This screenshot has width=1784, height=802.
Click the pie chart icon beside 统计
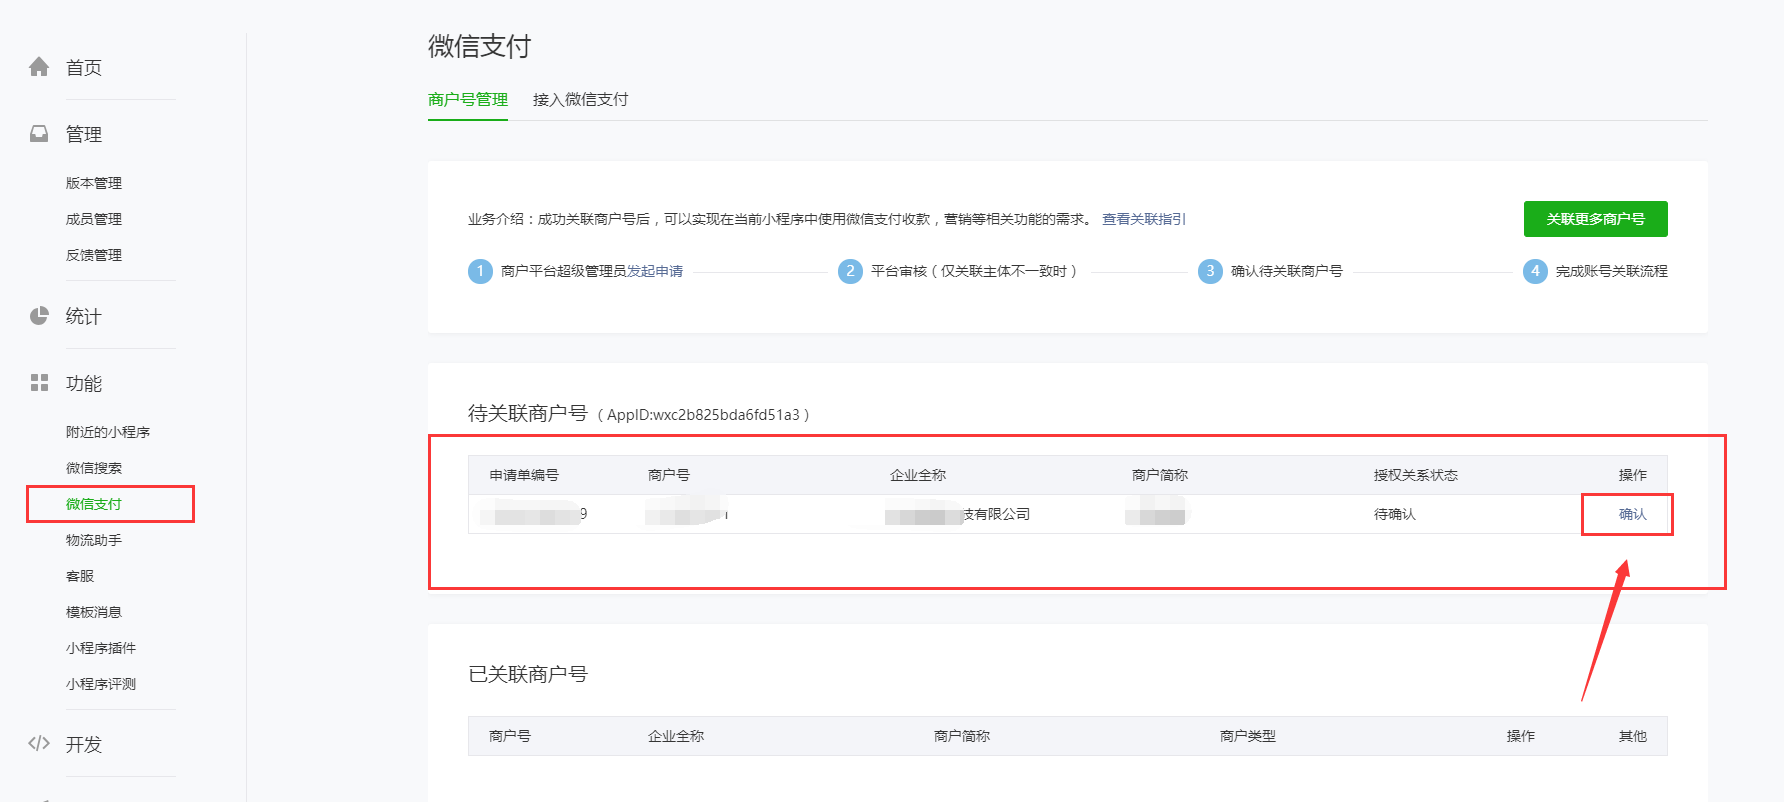(x=39, y=316)
